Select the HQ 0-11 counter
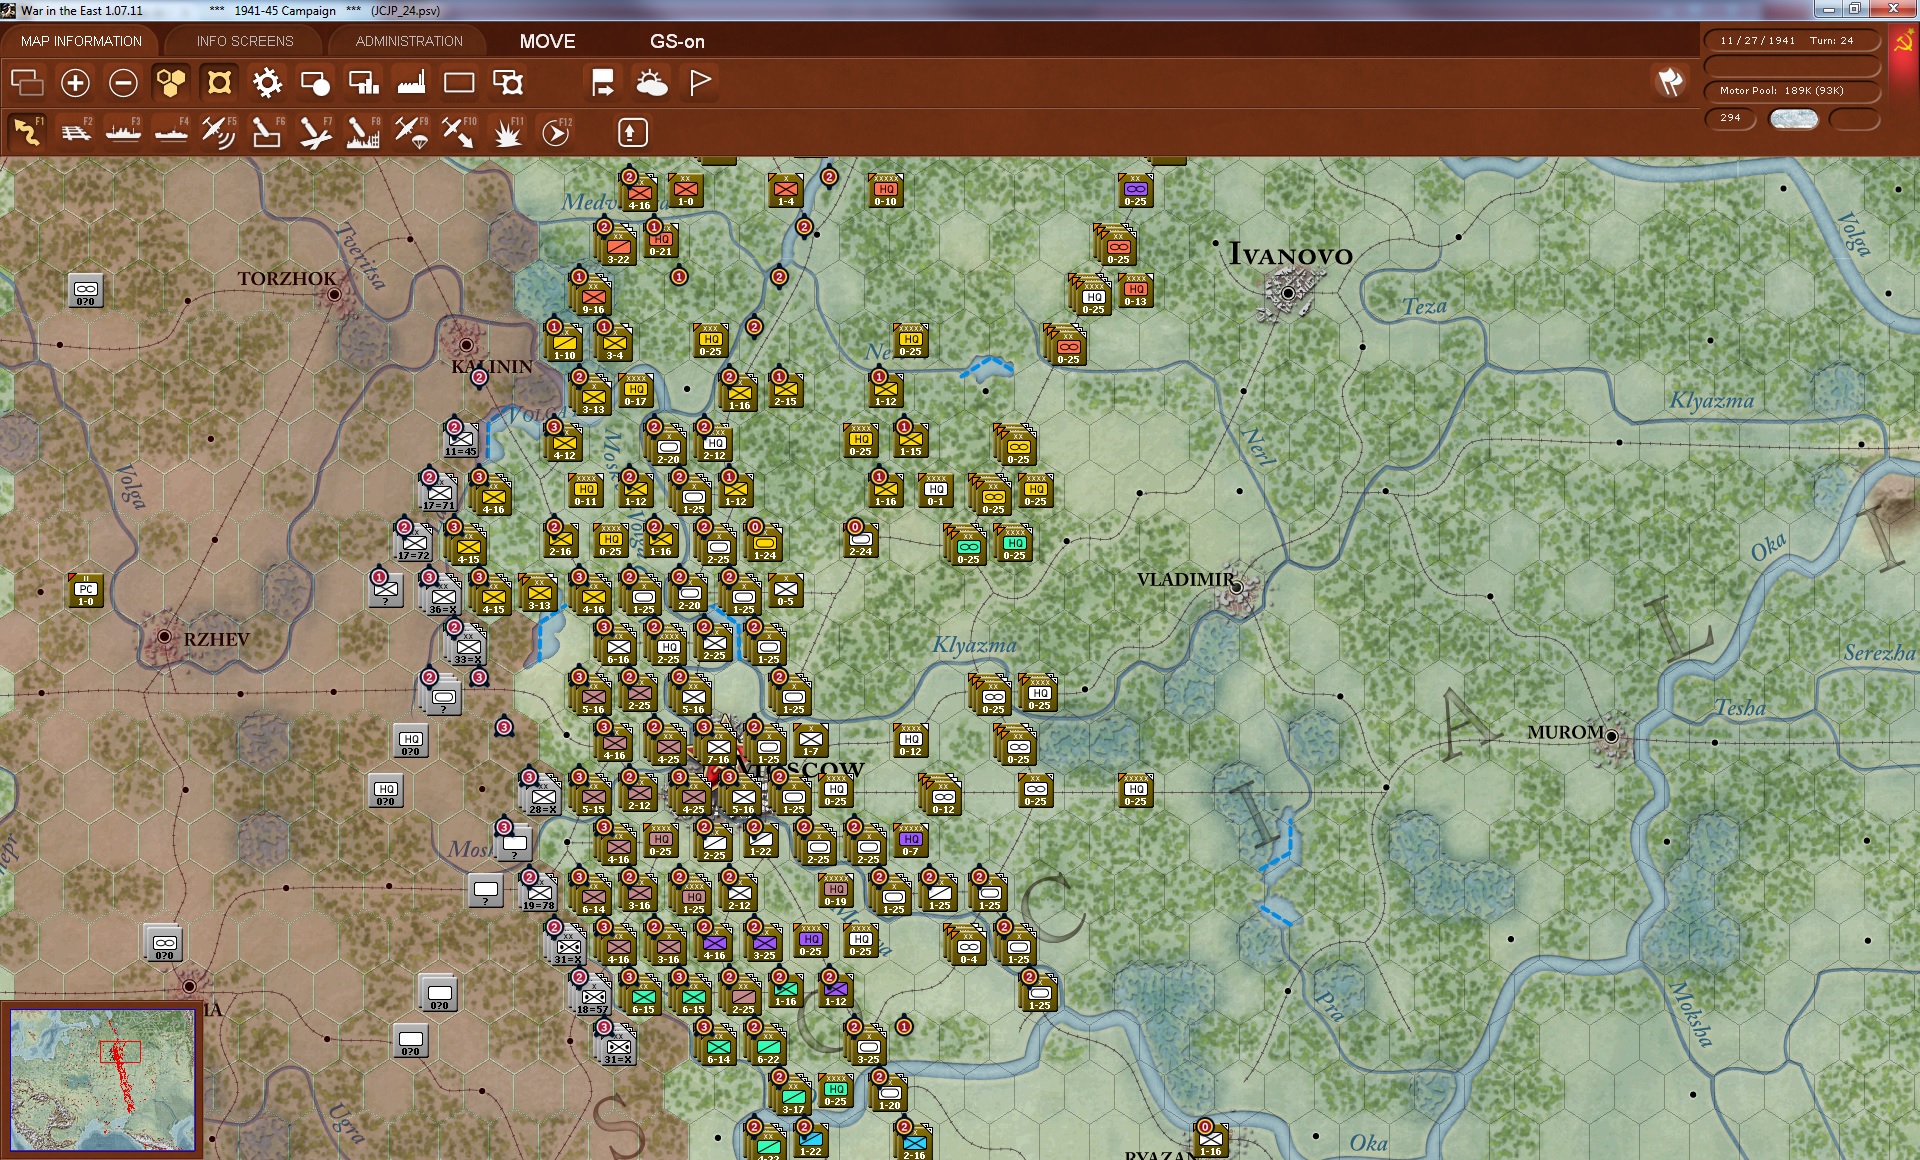The image size is (1920, 1160). pyautogui.click(x=586, y=490)
